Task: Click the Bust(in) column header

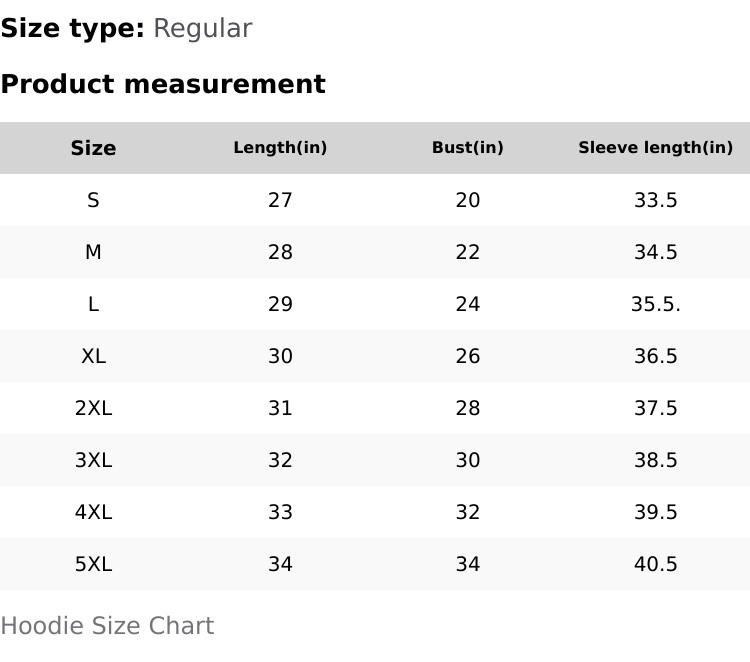Action: [x=467, y=148]
